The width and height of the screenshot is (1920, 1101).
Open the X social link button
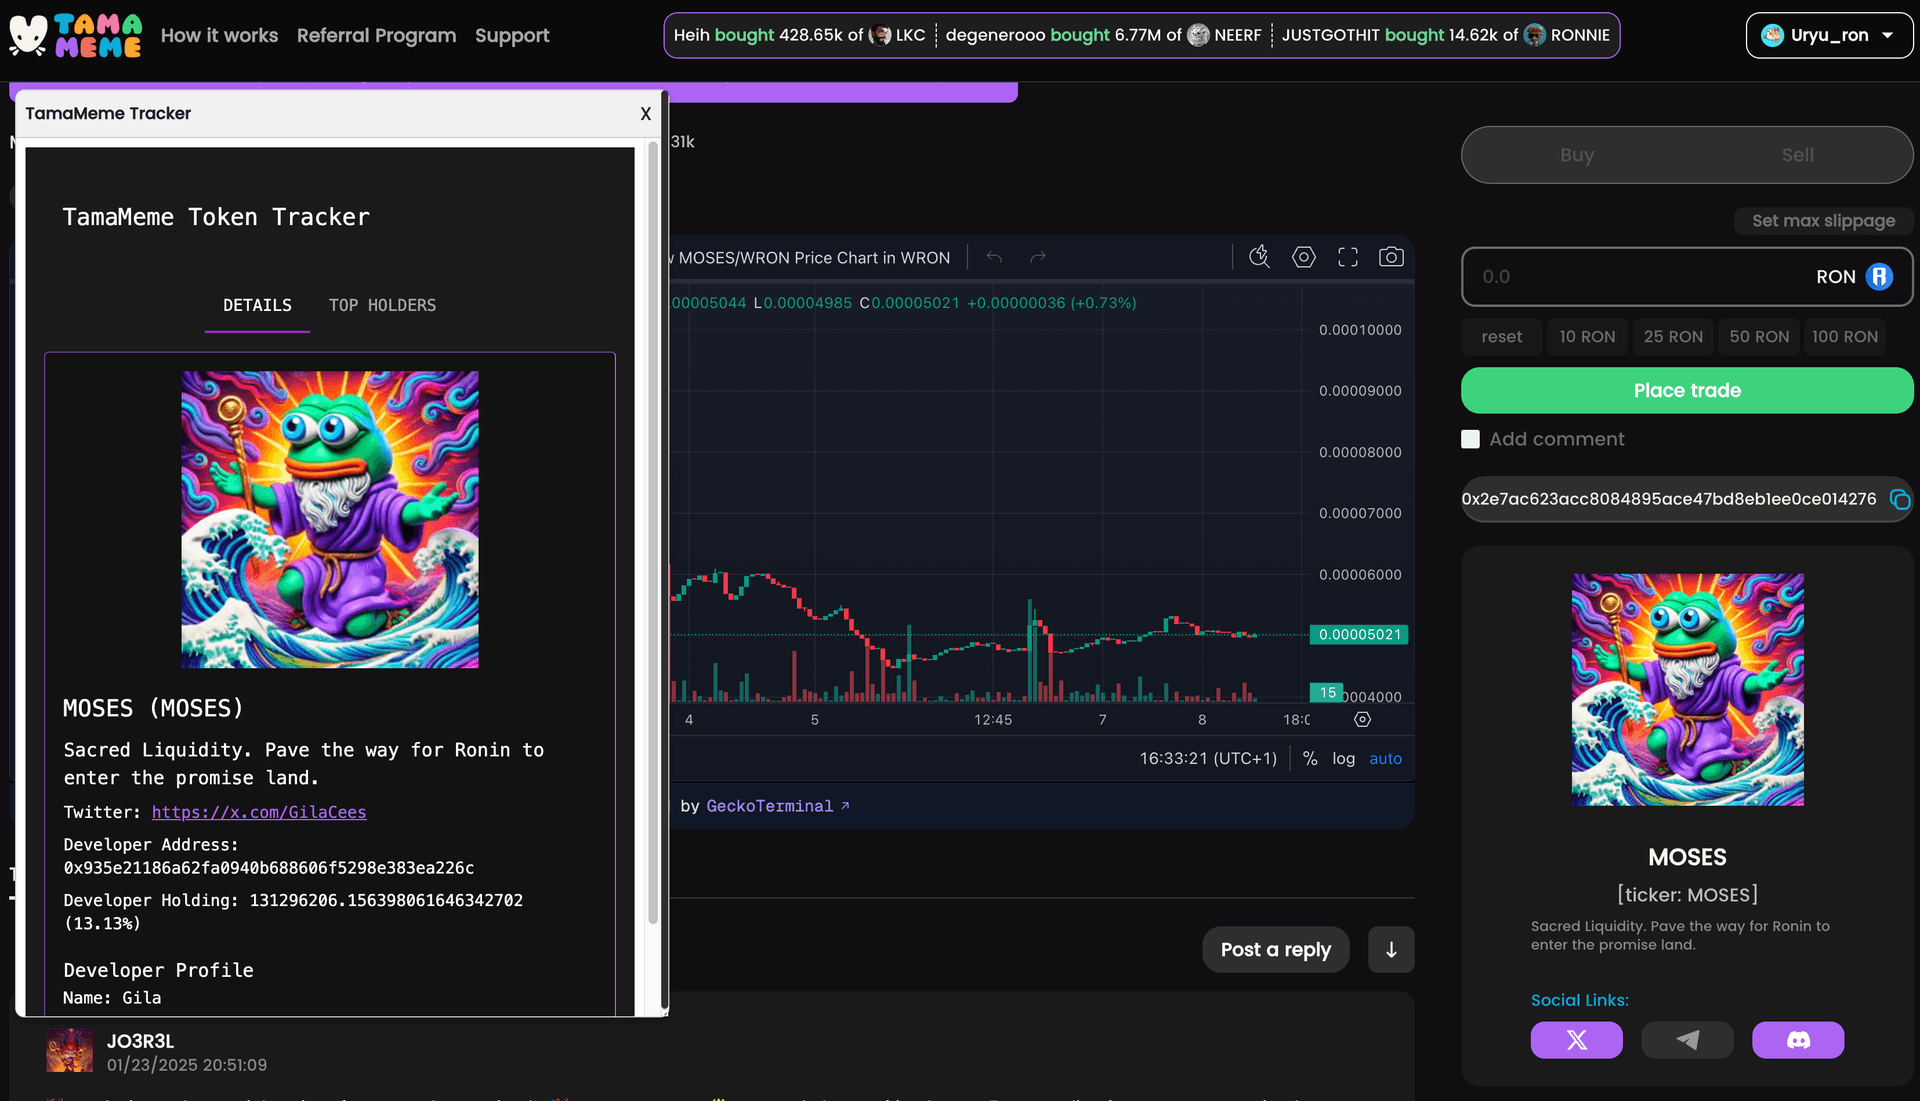[x=1576, y=1040]
